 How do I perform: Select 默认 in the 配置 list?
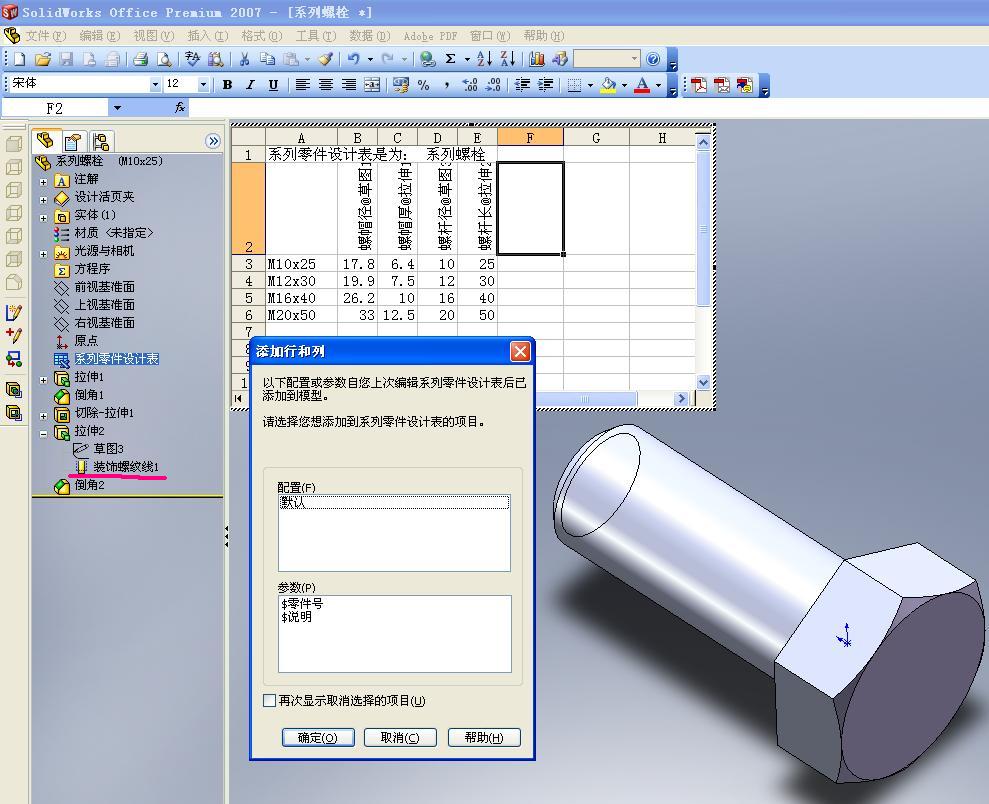coord(394,503)
